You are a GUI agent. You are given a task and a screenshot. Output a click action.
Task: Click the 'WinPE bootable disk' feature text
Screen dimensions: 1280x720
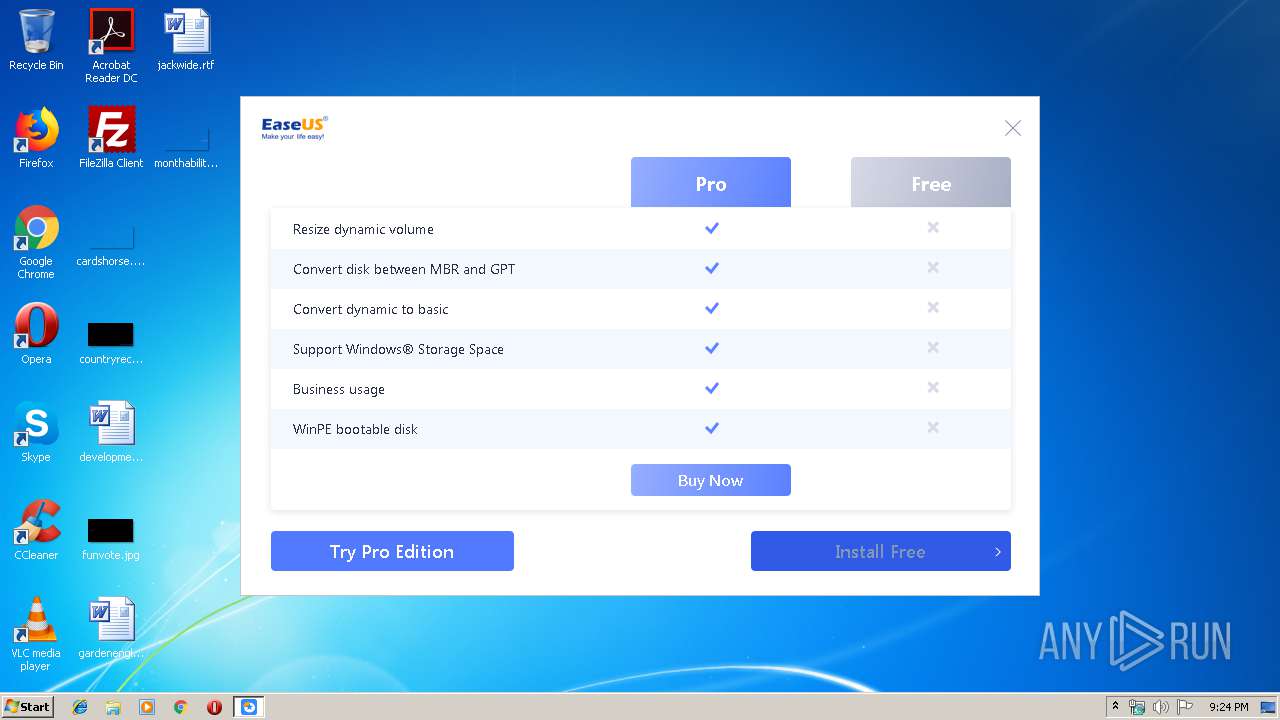tap(355, 429)
